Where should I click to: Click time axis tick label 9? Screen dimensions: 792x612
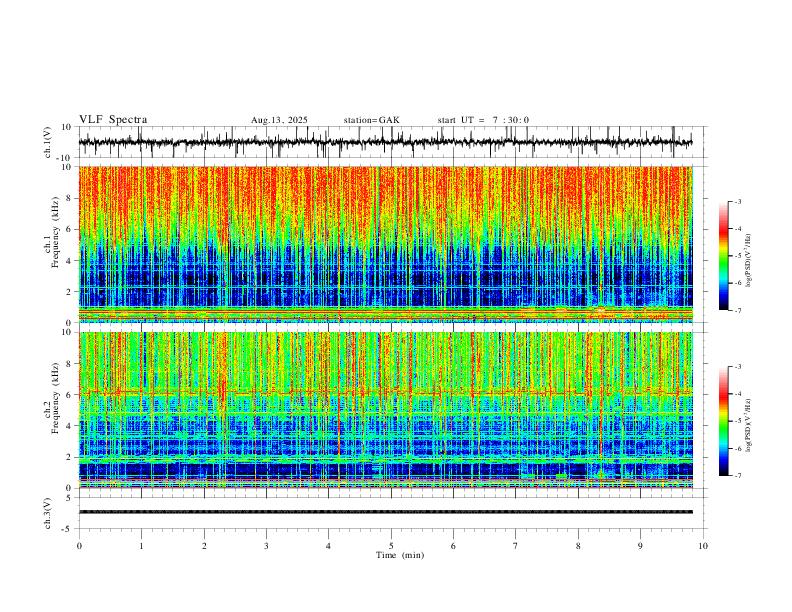pos(640,546)
